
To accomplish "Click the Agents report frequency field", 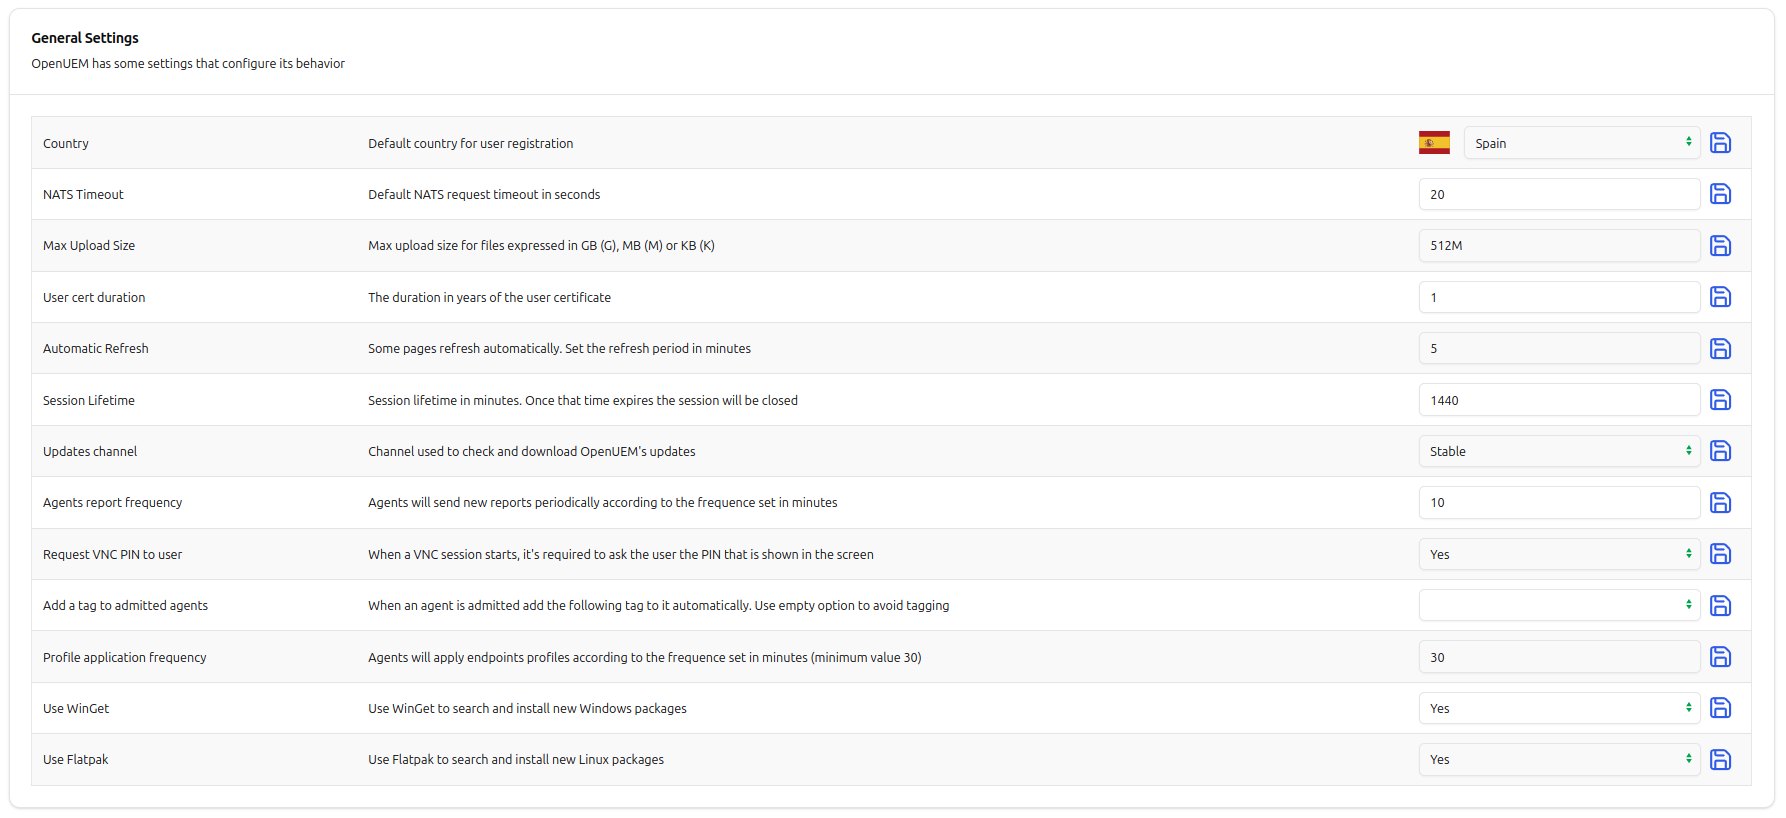I will pyautogui.click(x=1559, y=502).
